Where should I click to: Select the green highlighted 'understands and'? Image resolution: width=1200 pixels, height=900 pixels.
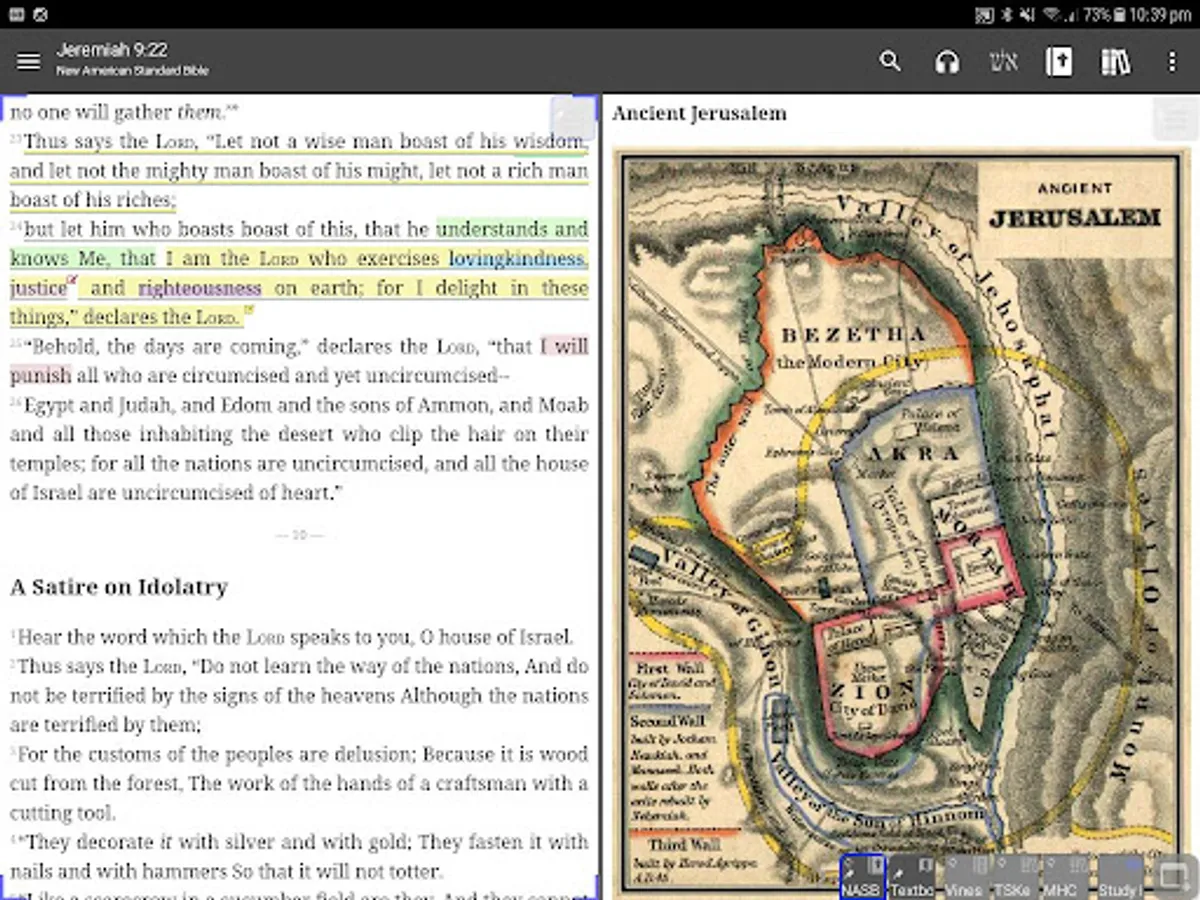513,229
